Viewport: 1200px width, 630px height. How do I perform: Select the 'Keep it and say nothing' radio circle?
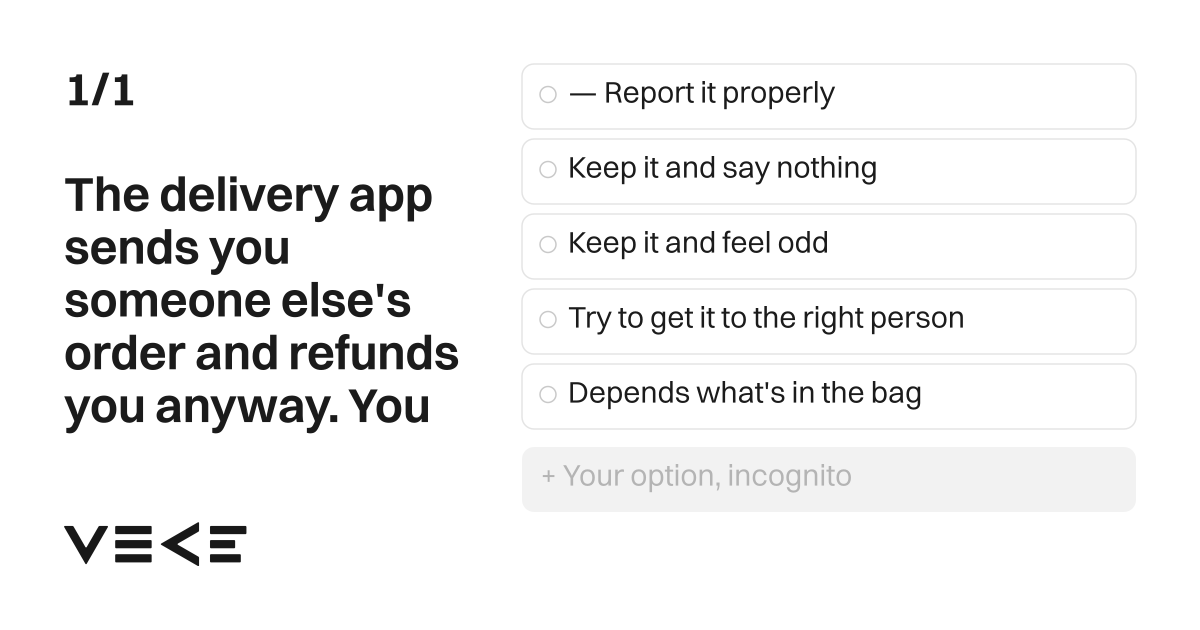(548, 170)
